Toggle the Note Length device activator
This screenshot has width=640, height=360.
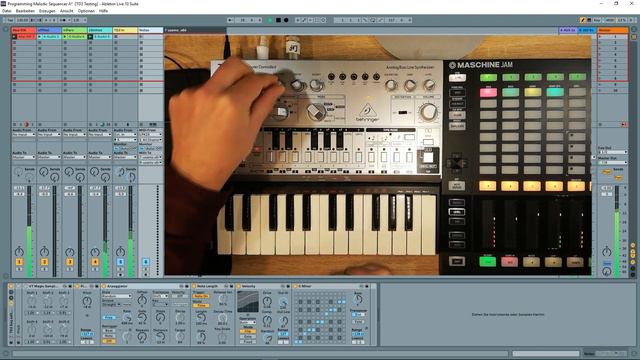coord(194,286)
